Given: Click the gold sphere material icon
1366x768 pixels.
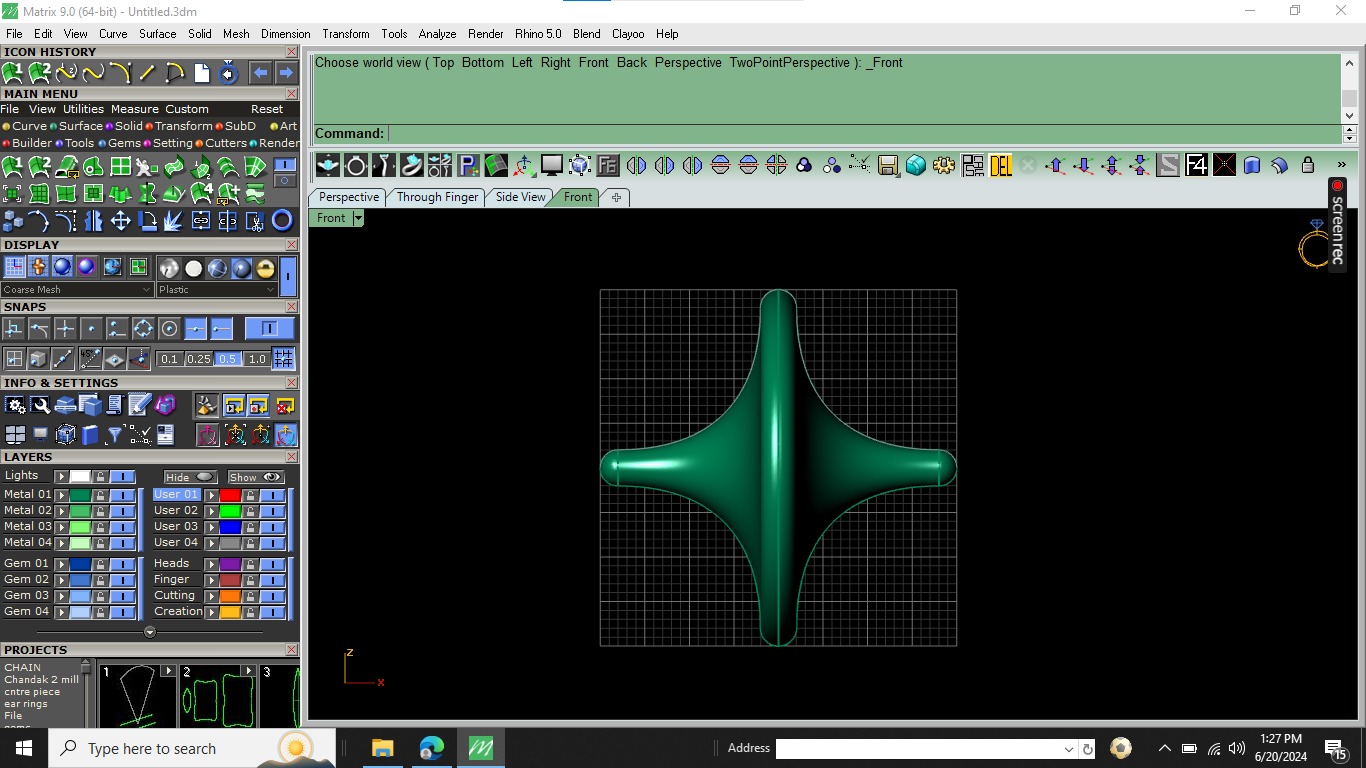Looking at the screenshot, I should [265, 268].
